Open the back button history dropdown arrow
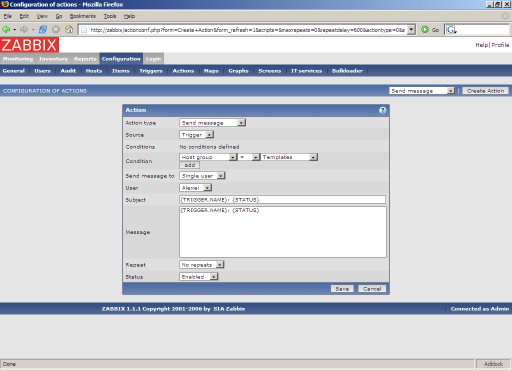The height and width of the screenshot is (371, 512). click(x=15, y=30)
